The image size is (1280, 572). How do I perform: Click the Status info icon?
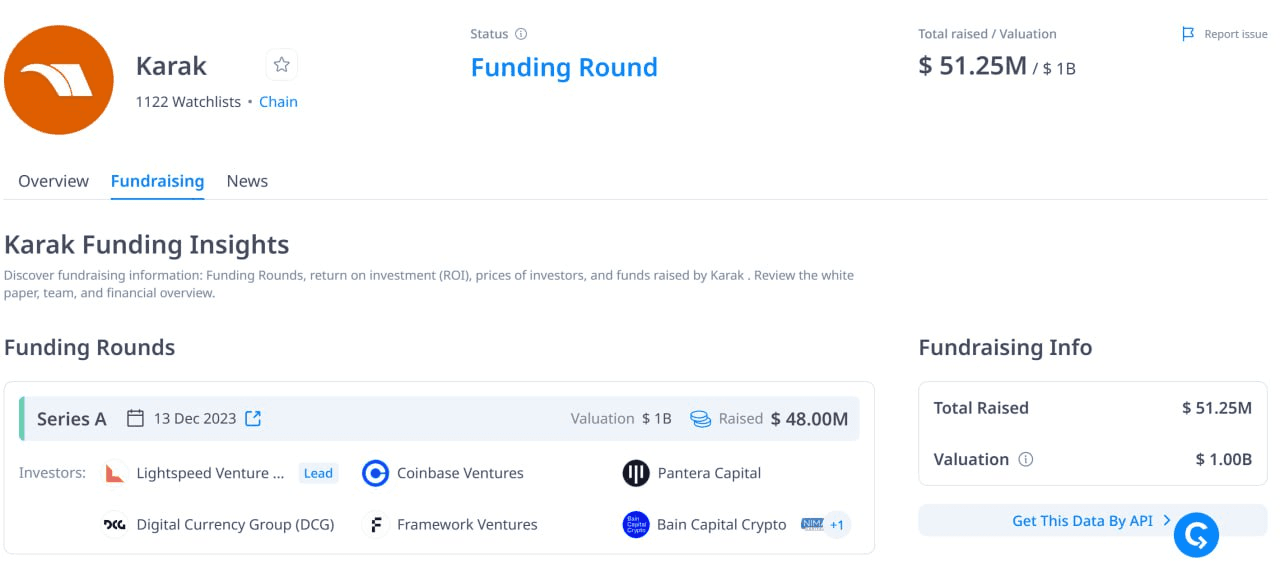tap(521, 34)
